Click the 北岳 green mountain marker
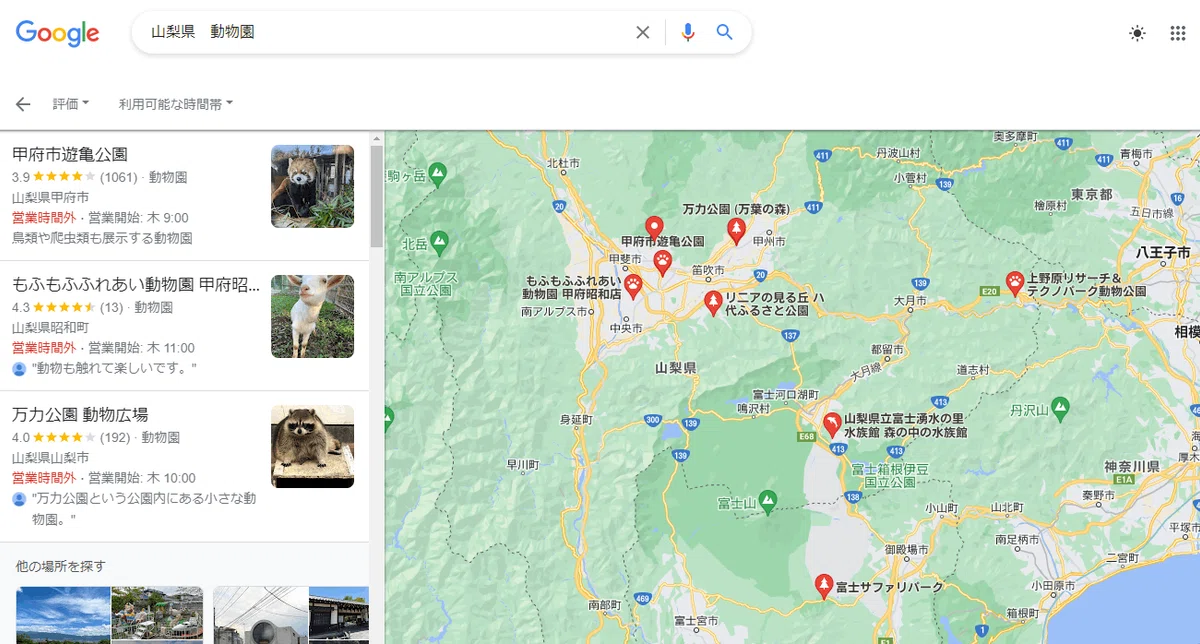This screenshot has width=1200, height=644. [438, 241]
